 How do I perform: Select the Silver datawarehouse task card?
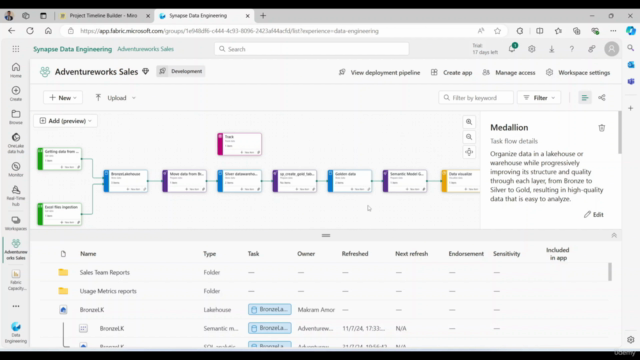pyautogui.click(x=240, y=181)
